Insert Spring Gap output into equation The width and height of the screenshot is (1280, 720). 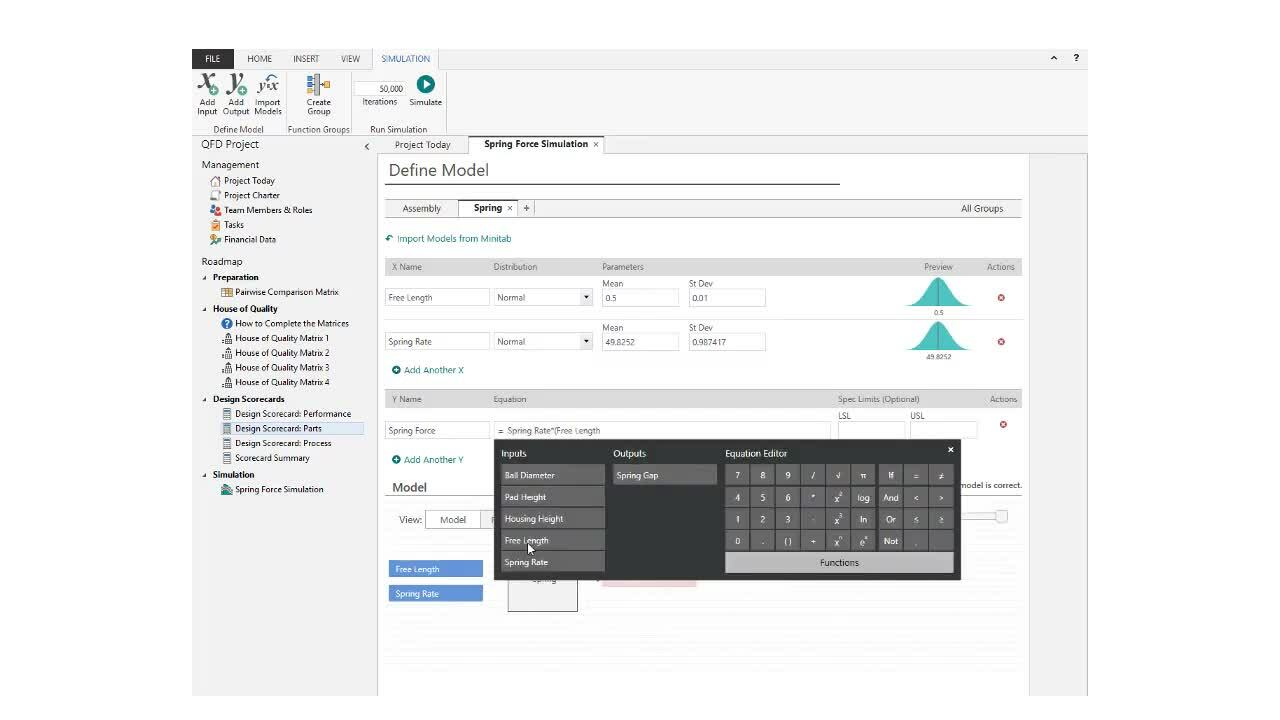665,475
